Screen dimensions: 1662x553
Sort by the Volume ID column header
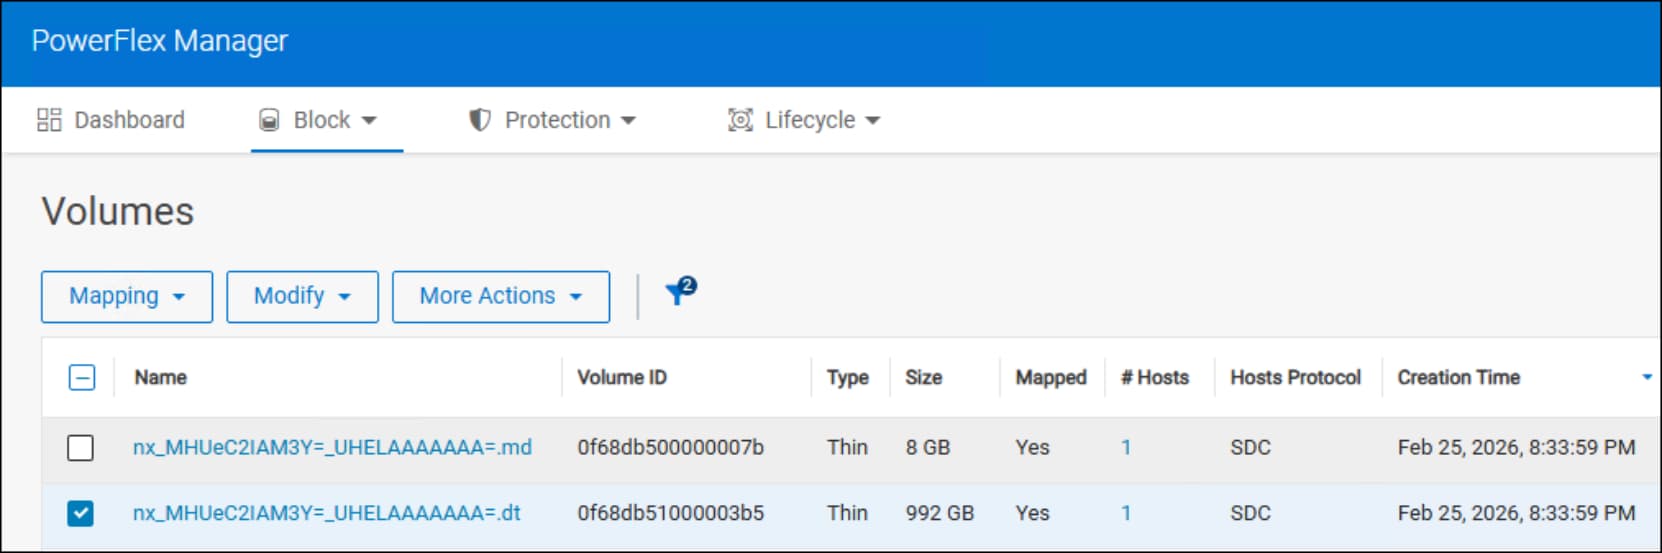point(622,377)
